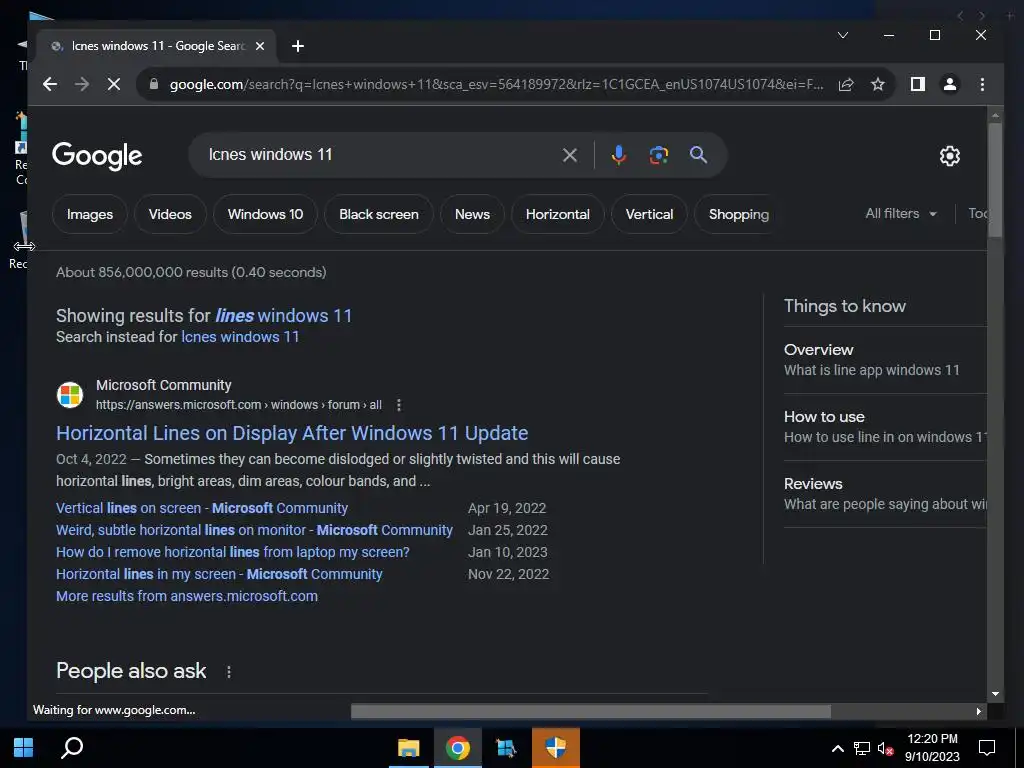Select the Black screen filter chip
This screenshot has width=1024, height=768.
pyautogui.click(x=379, y=214)
